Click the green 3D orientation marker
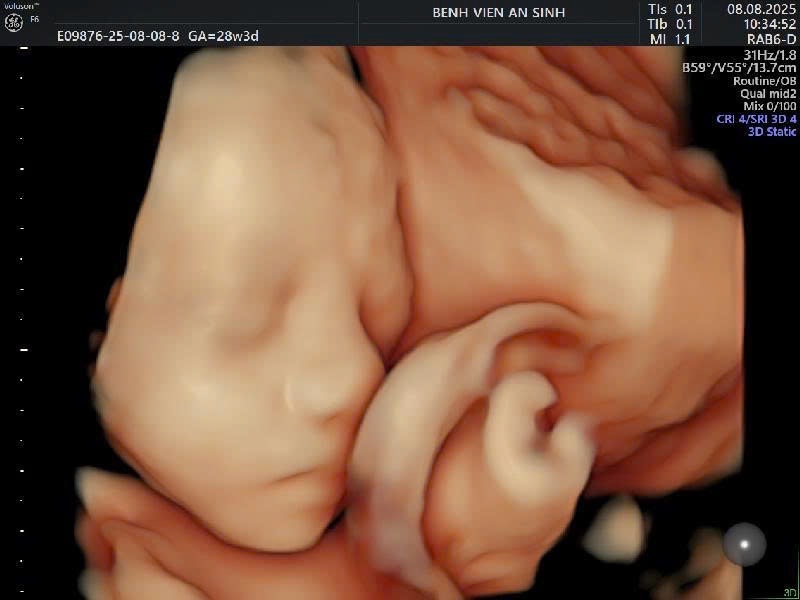 [790, 590]
